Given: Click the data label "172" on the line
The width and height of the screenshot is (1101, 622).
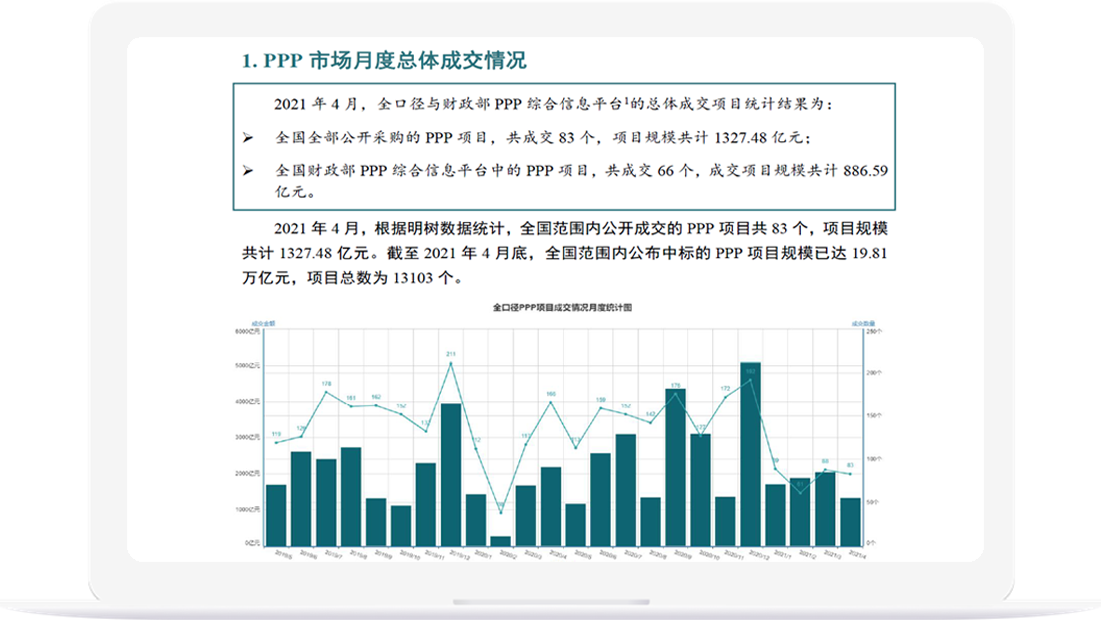Looking at the screenshot, I should [725, 388].
